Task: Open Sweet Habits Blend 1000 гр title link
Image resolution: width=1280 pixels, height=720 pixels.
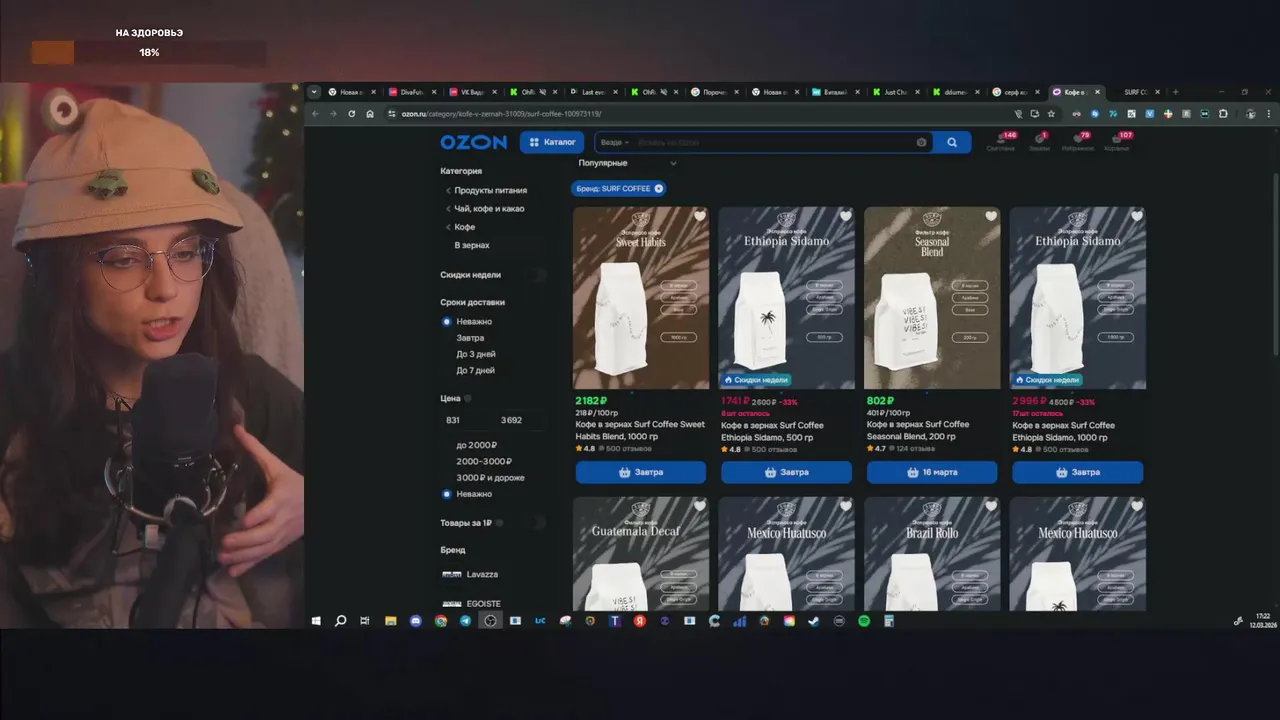Action: click(x=640, y=431)
